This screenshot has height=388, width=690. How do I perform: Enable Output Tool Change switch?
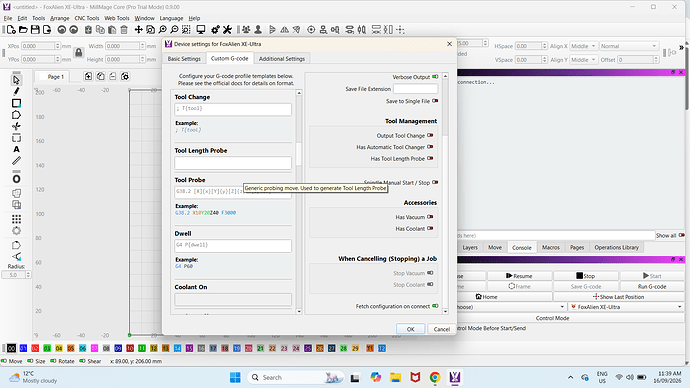pos(430,135)
